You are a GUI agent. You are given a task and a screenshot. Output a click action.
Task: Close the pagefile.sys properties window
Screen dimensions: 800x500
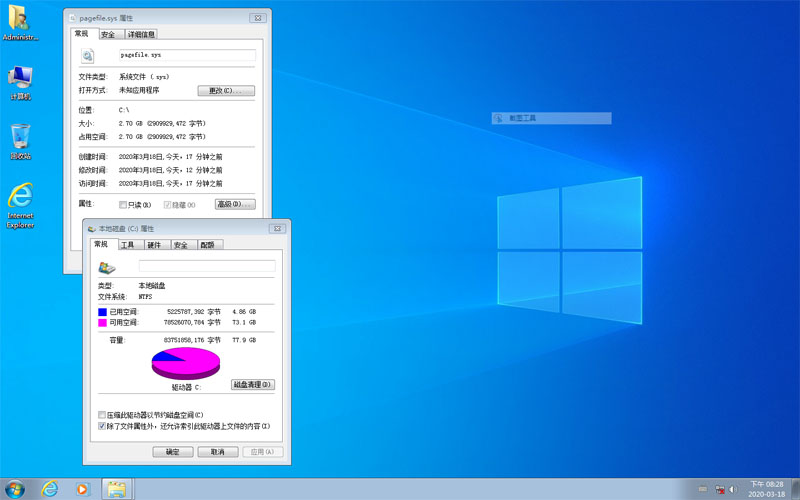(x=258, y=18)
